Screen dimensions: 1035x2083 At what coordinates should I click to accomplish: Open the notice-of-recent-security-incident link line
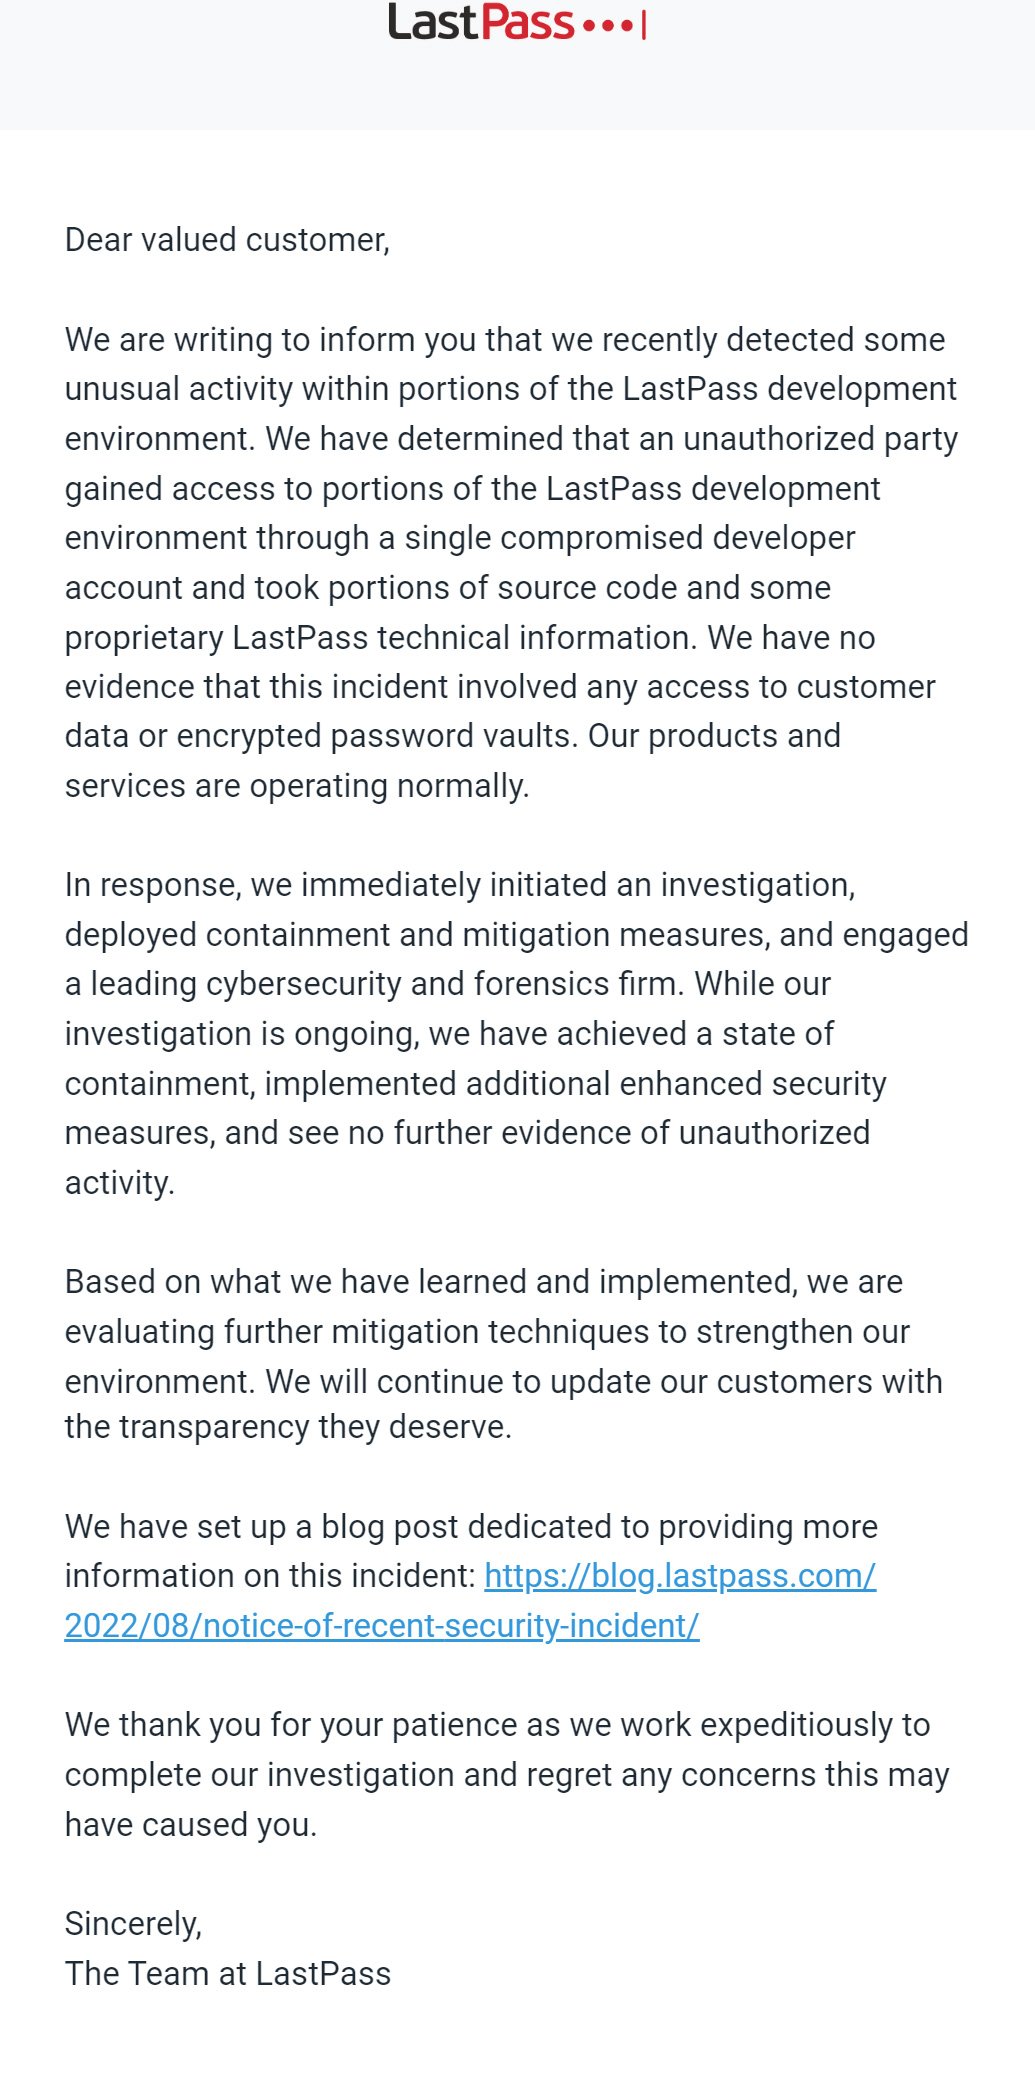point(382,1626)
